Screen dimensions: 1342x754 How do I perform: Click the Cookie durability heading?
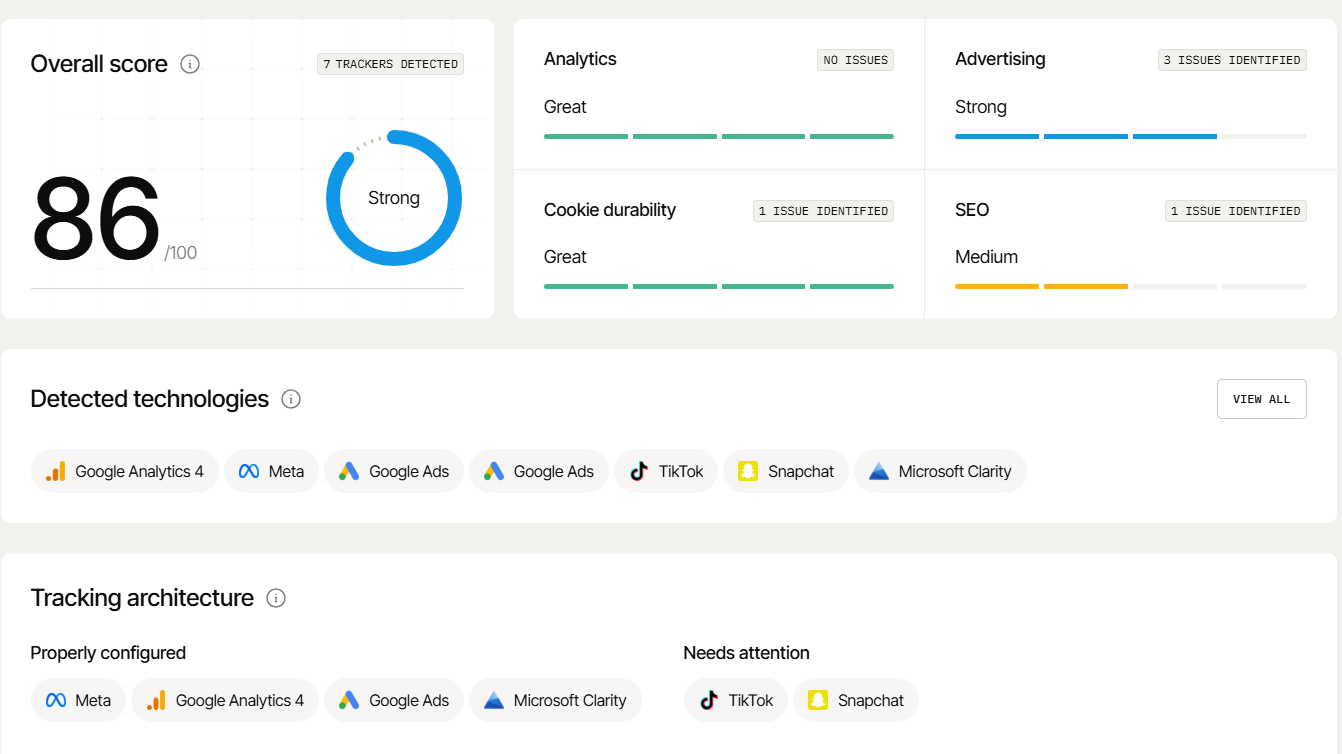[x=610, y=210]
